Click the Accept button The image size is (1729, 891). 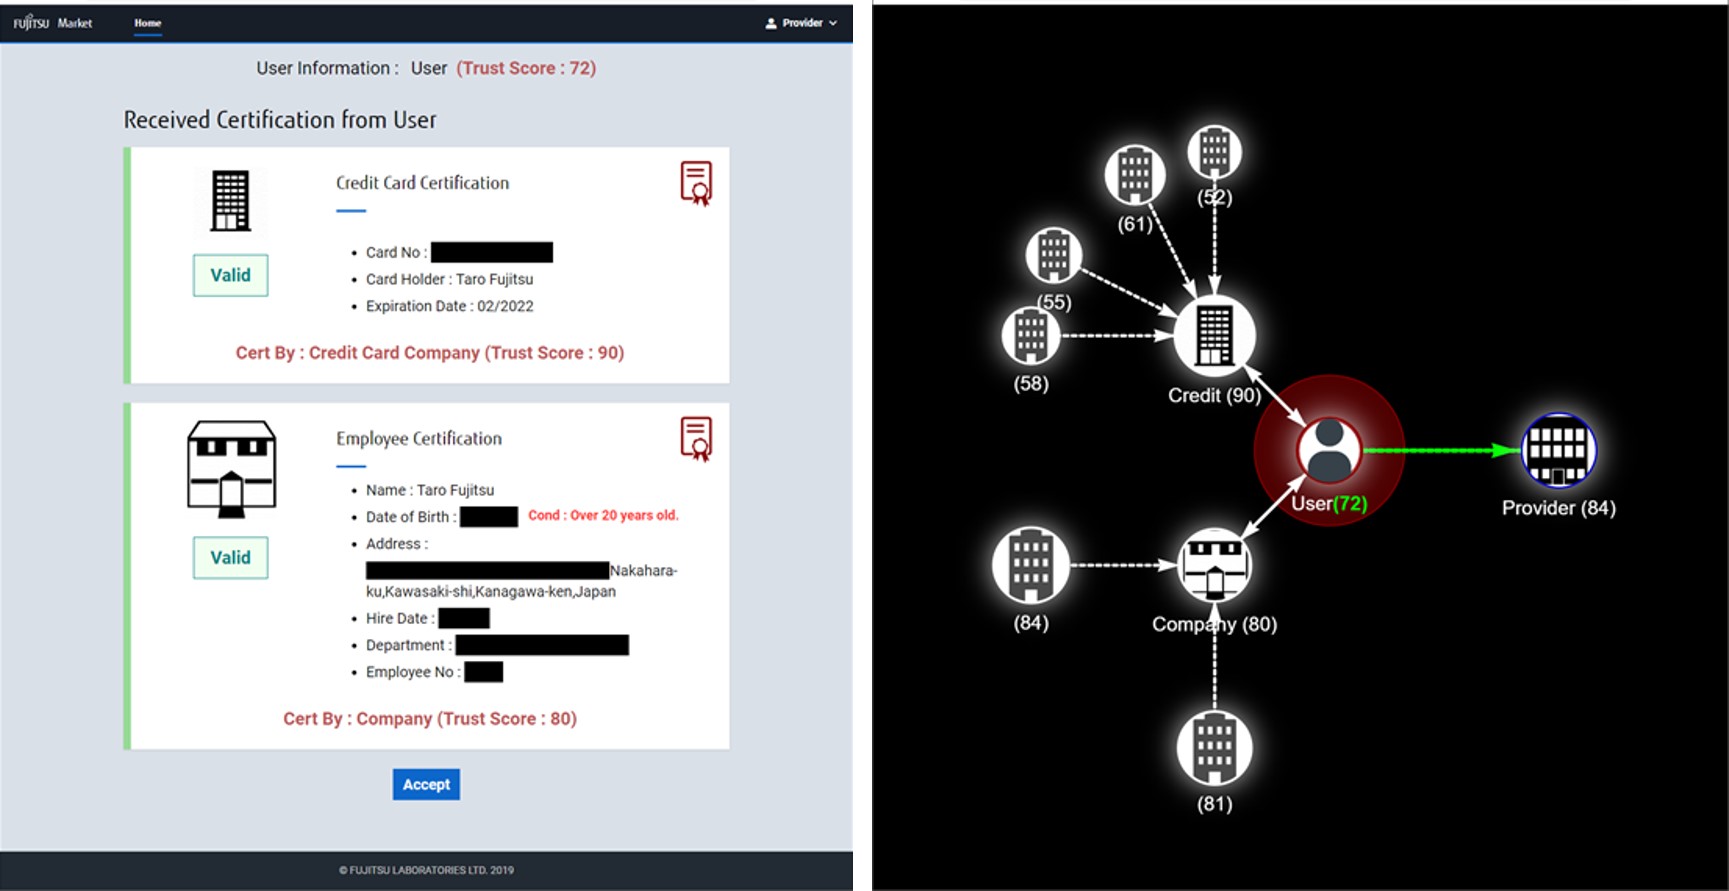coord(426,784)
